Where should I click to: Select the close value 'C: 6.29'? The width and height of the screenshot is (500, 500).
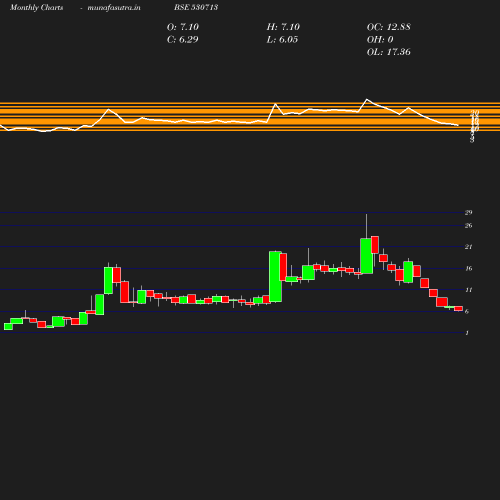pos(183,40)
